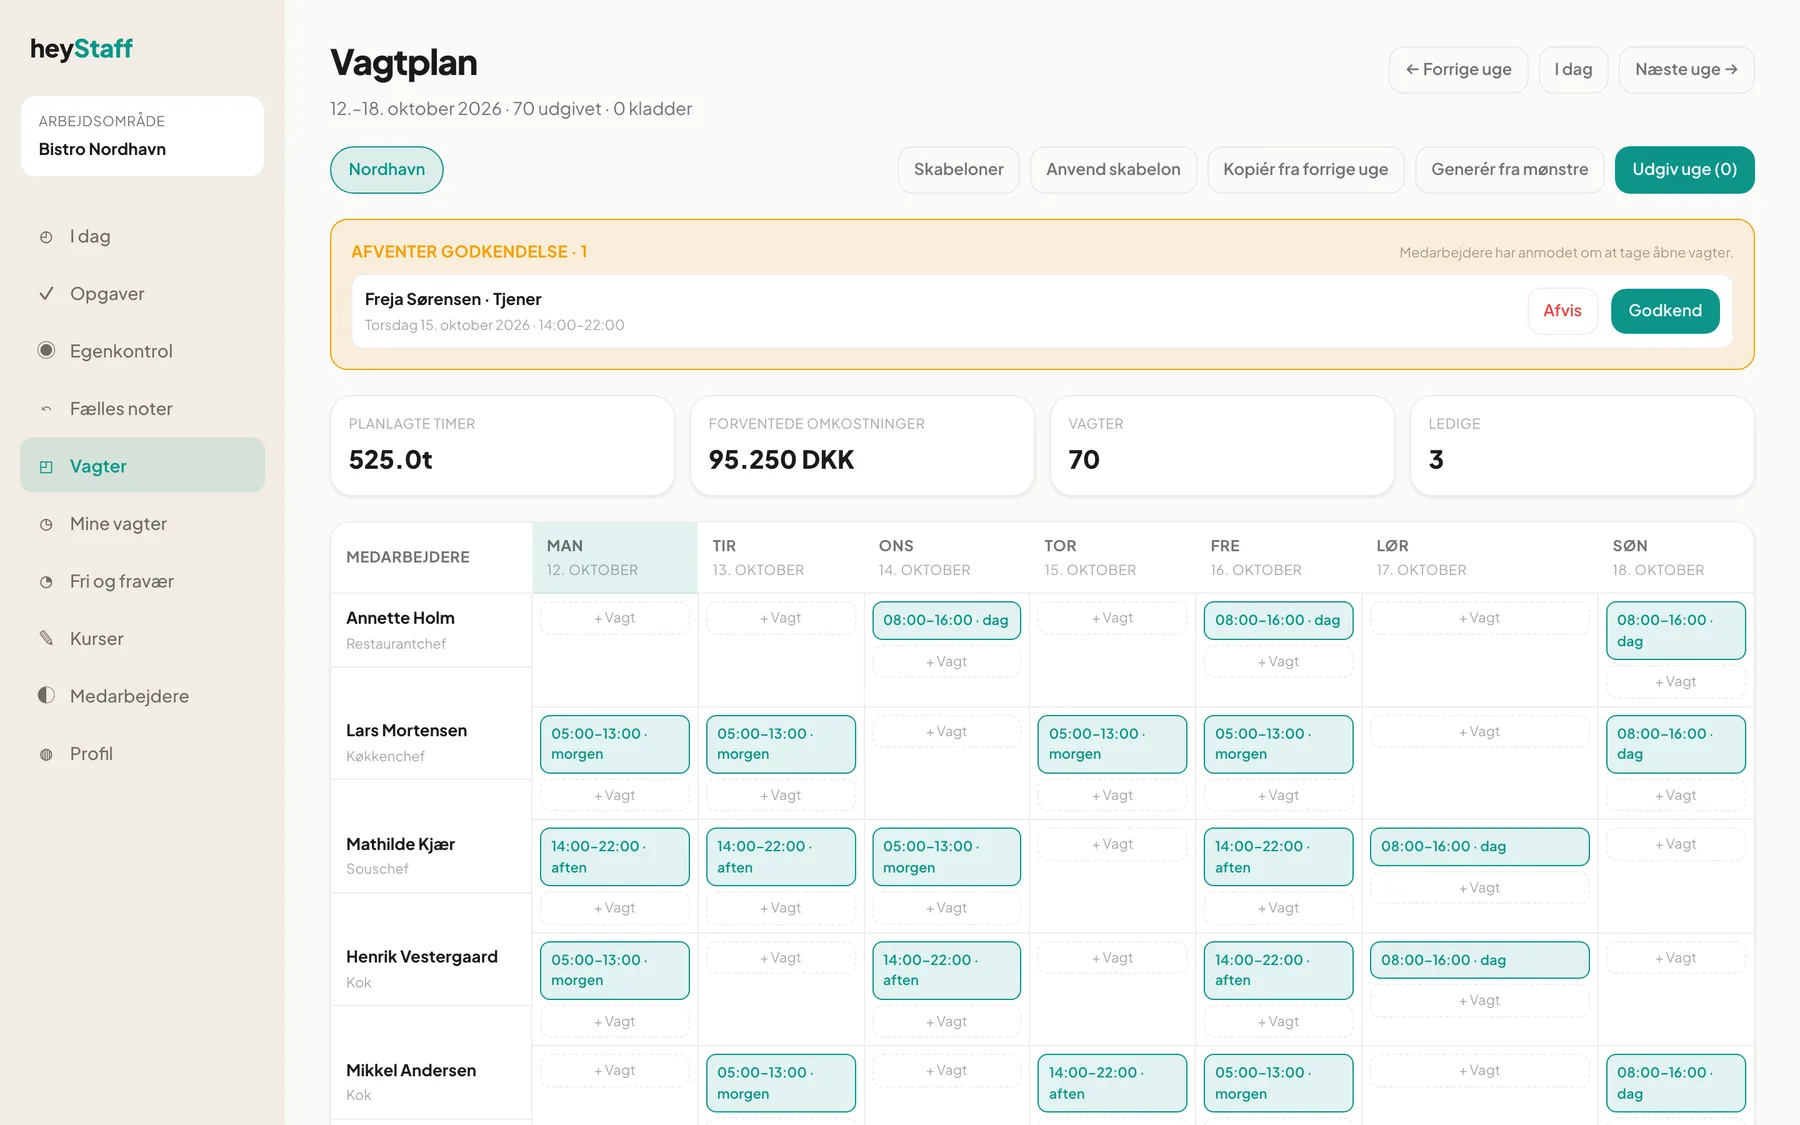This screenshot has height=1125, width=1800.
Task: Open Henrik Vestergaard's Wednesday 14:00–22:00 aften shift
Action: coord(946,970)
